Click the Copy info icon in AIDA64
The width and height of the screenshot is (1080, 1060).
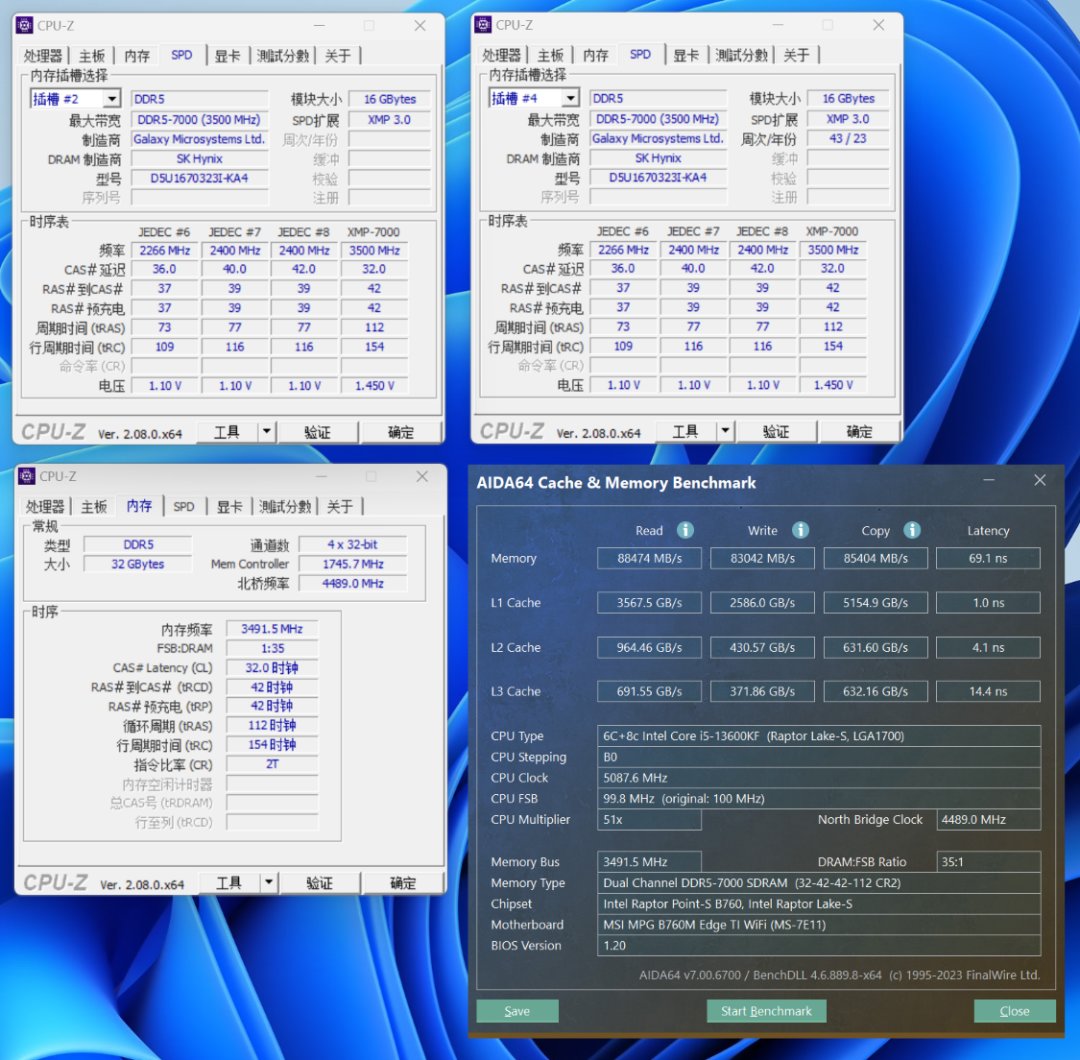(912, 530)
